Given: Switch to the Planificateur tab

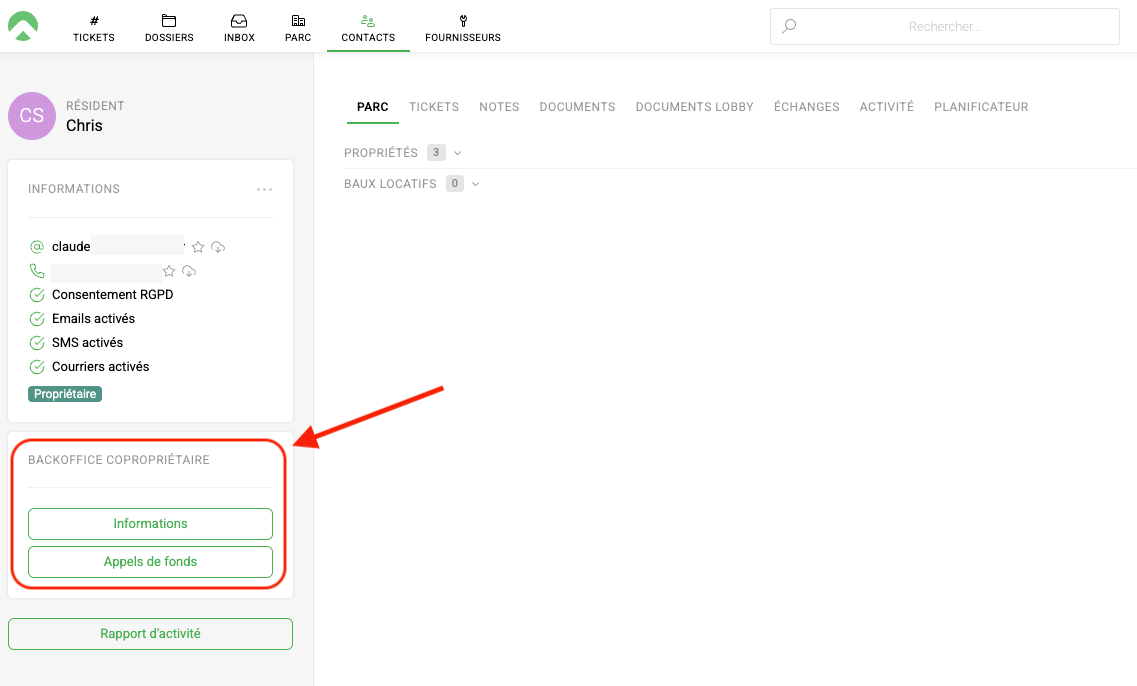Looking at the screenshot, I should [x=980, y=107].
